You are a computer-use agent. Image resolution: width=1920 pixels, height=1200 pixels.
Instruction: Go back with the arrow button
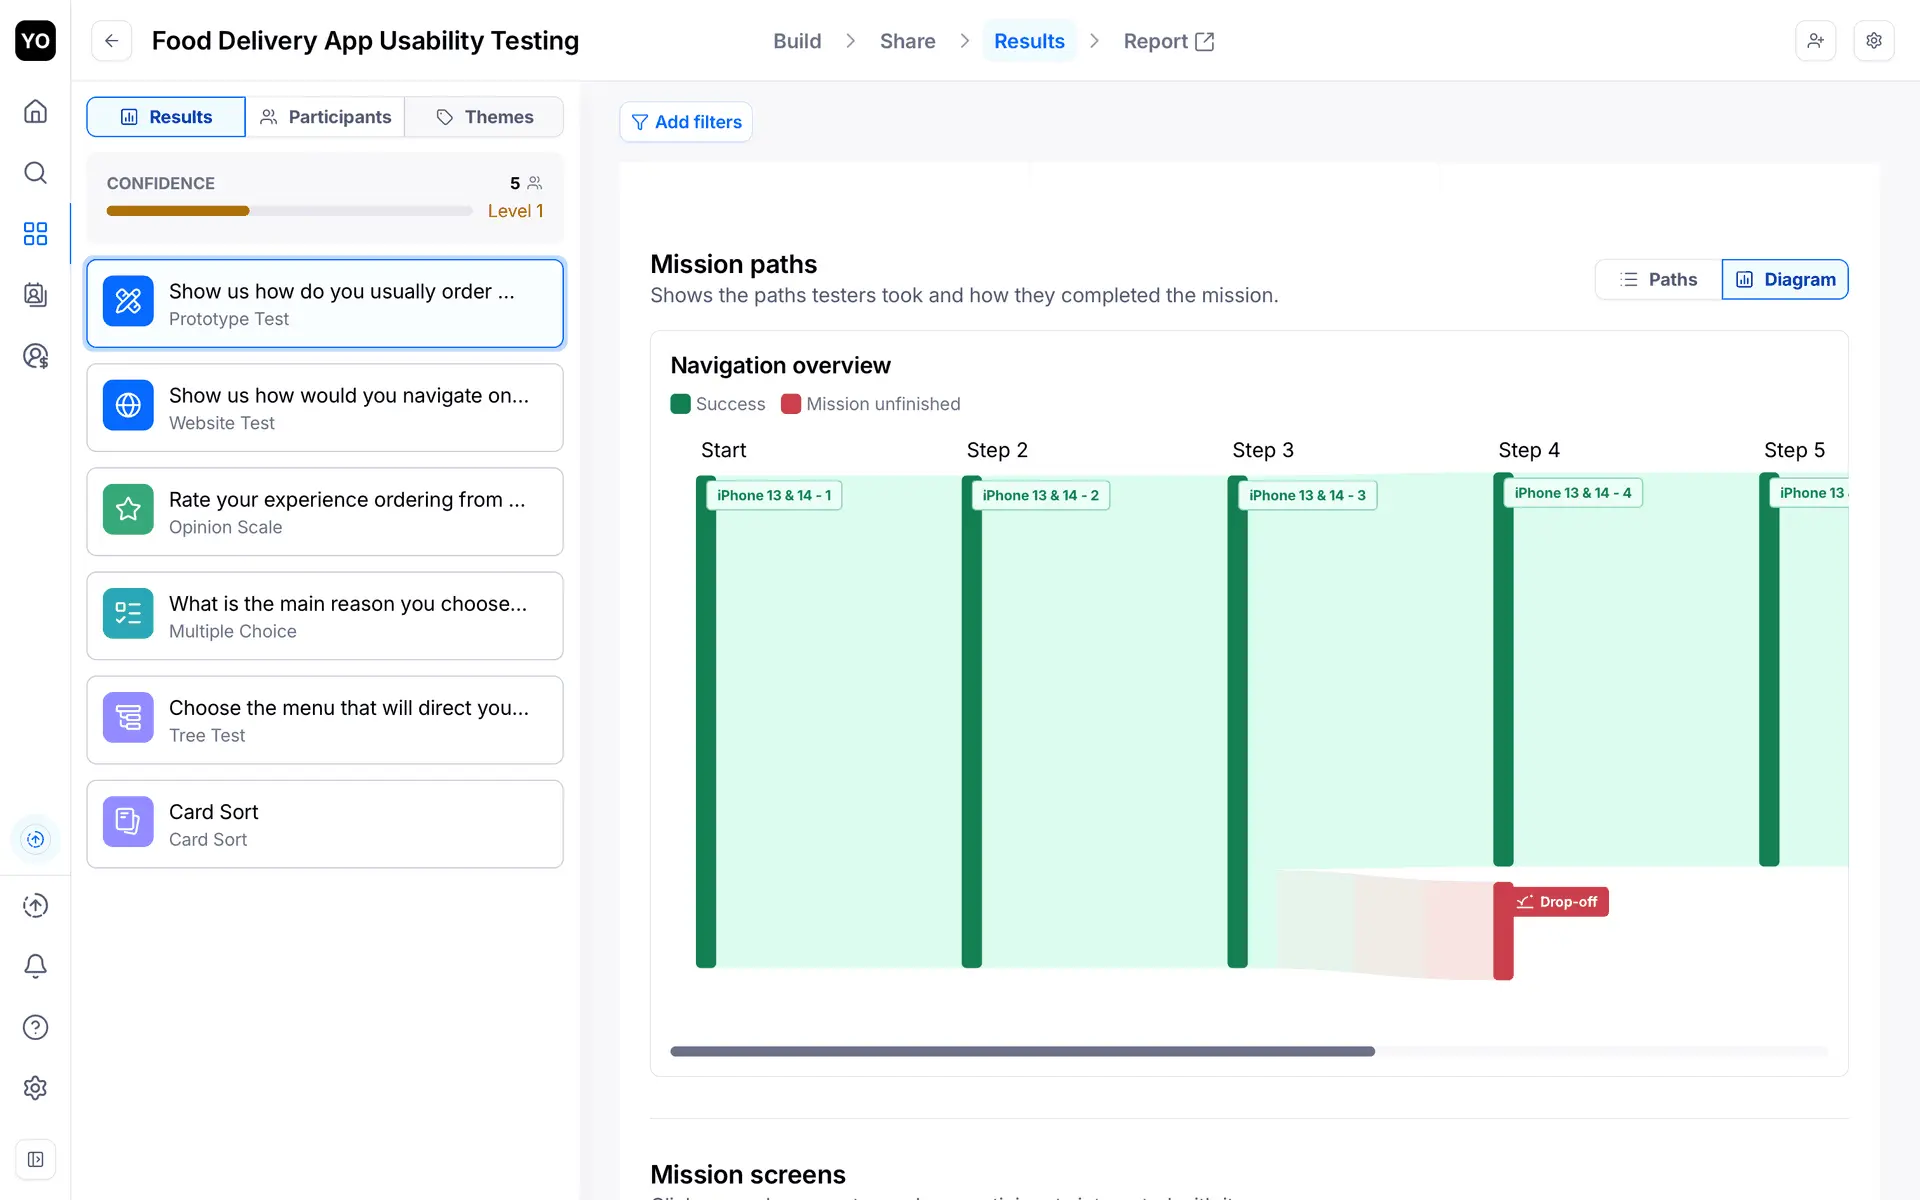111,41
